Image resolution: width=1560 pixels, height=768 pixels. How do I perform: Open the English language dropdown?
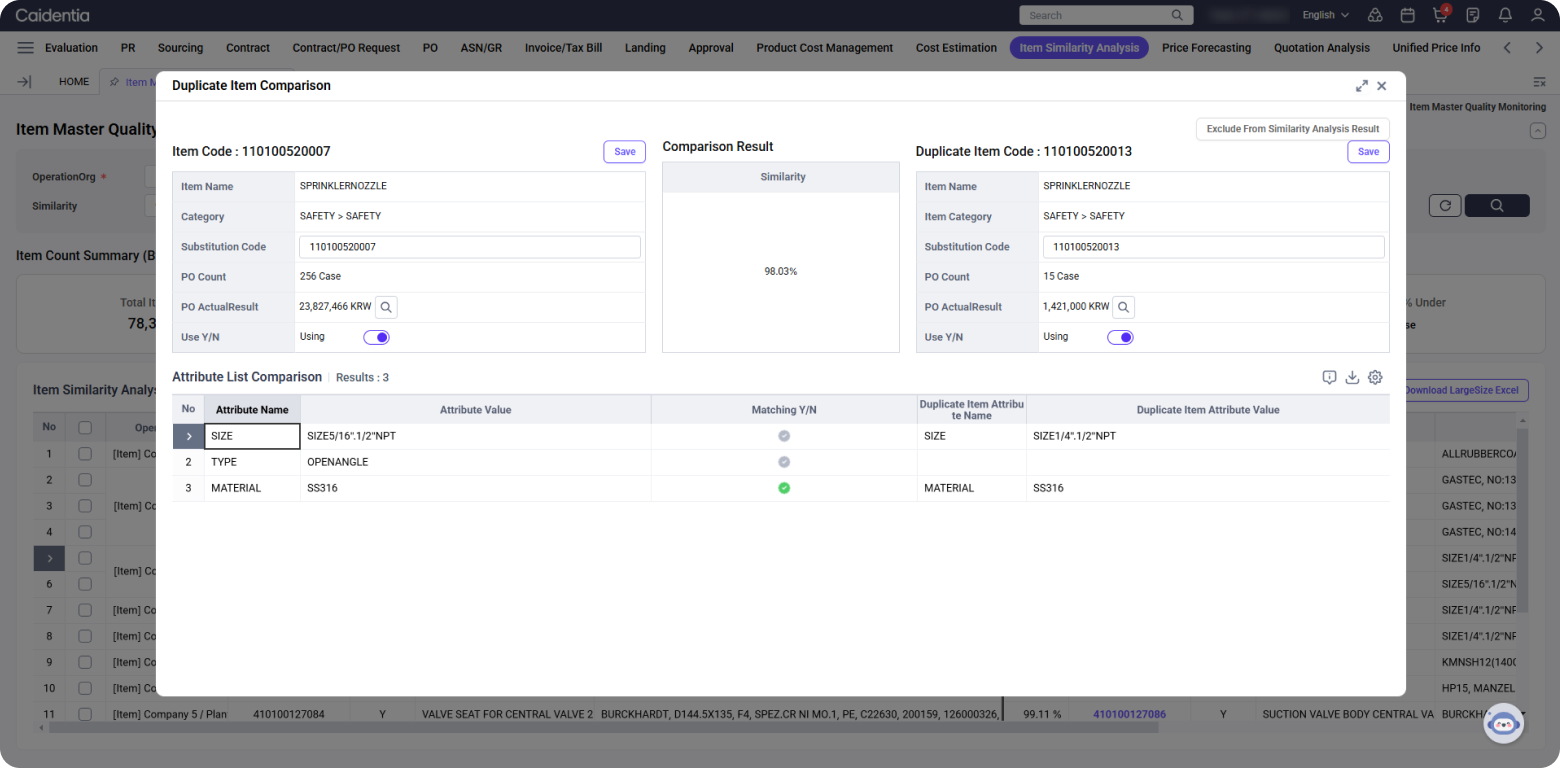1325,15
